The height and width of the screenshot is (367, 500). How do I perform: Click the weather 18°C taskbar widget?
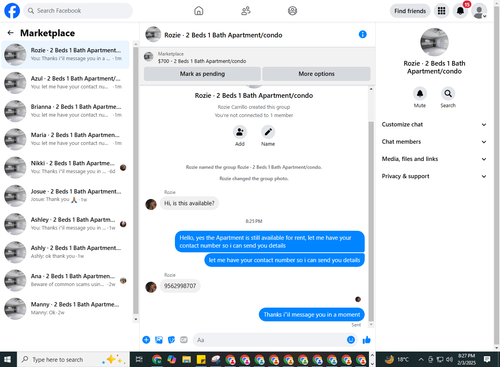pos(397,359)
